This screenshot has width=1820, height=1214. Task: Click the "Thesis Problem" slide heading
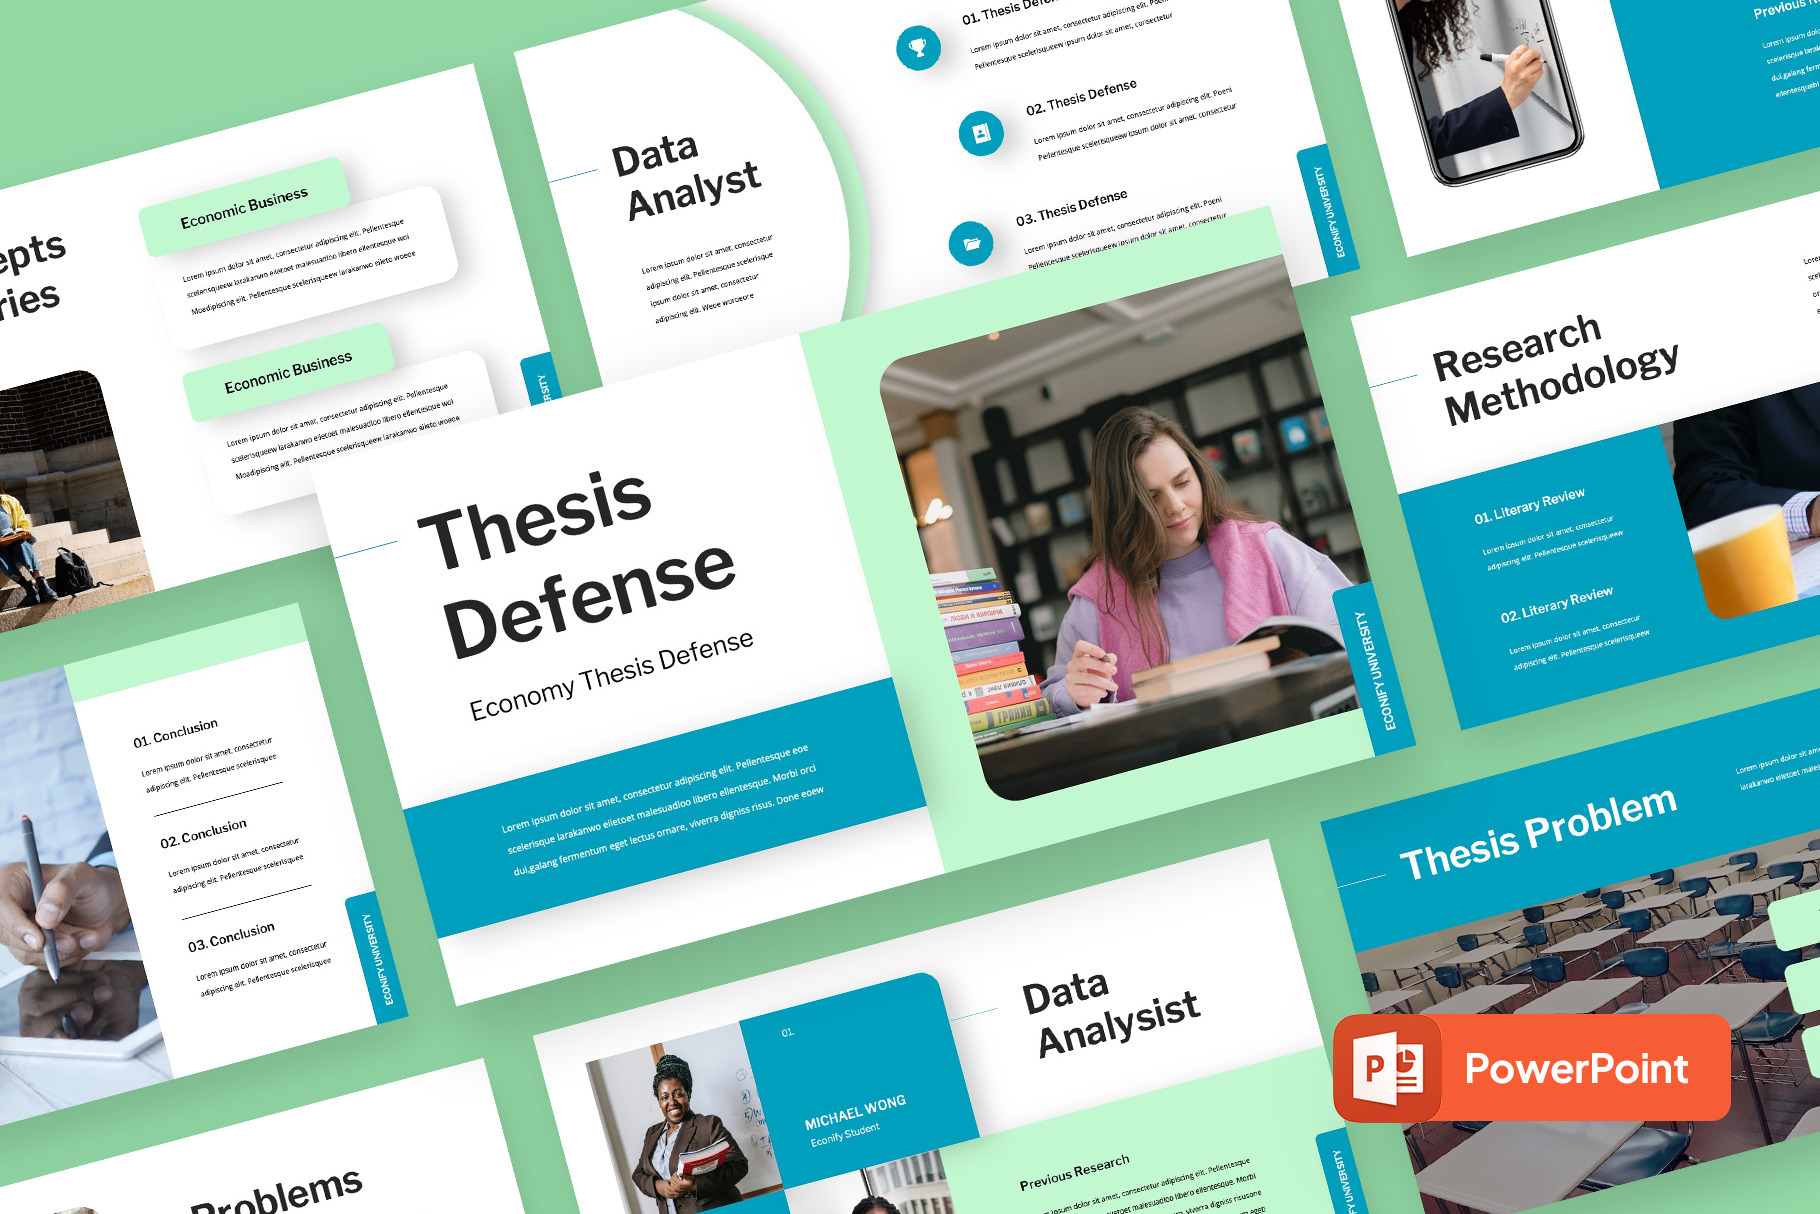[1537, 833]
